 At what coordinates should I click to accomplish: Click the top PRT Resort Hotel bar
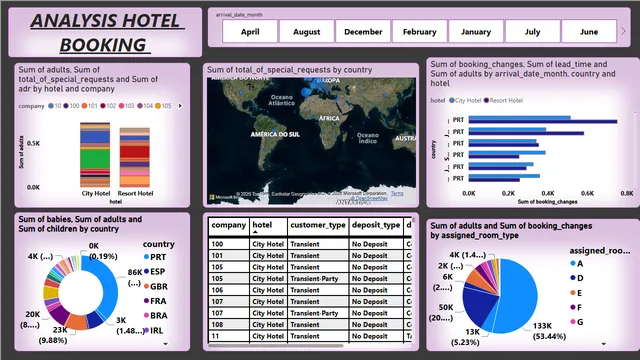tap(543, 122)
